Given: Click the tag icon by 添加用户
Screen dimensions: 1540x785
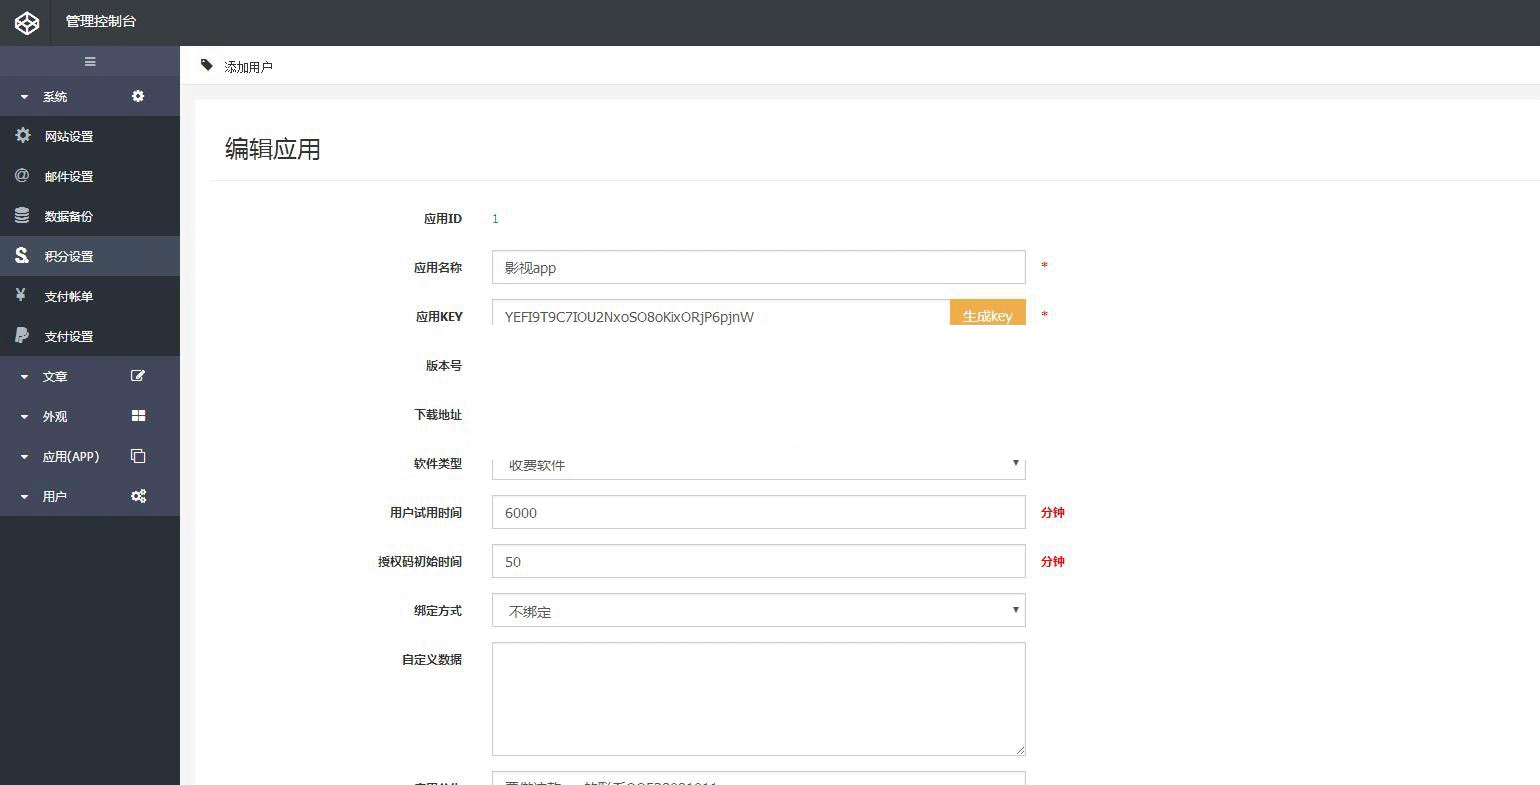Looking at the screenshot, I should click(207, 65).
